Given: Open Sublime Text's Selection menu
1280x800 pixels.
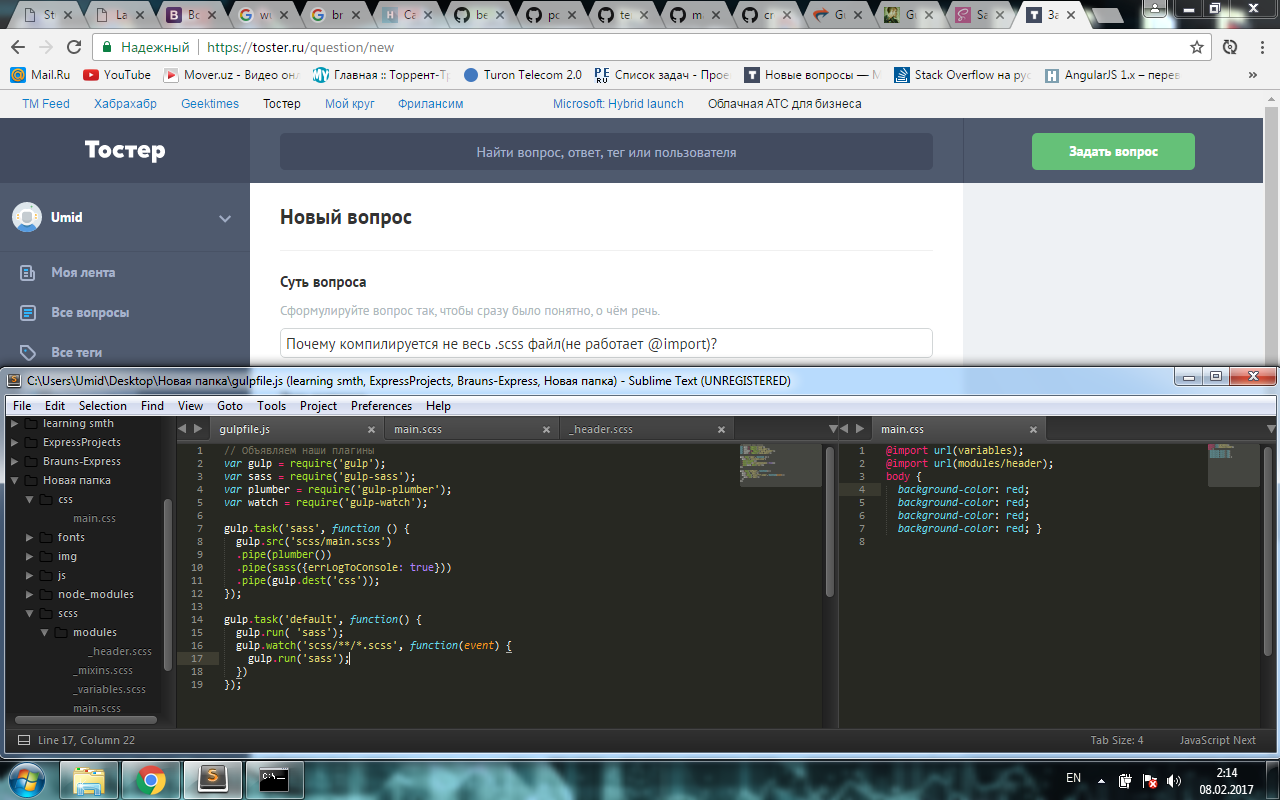Looking at the screenshot, I should (x=103, y=406).
